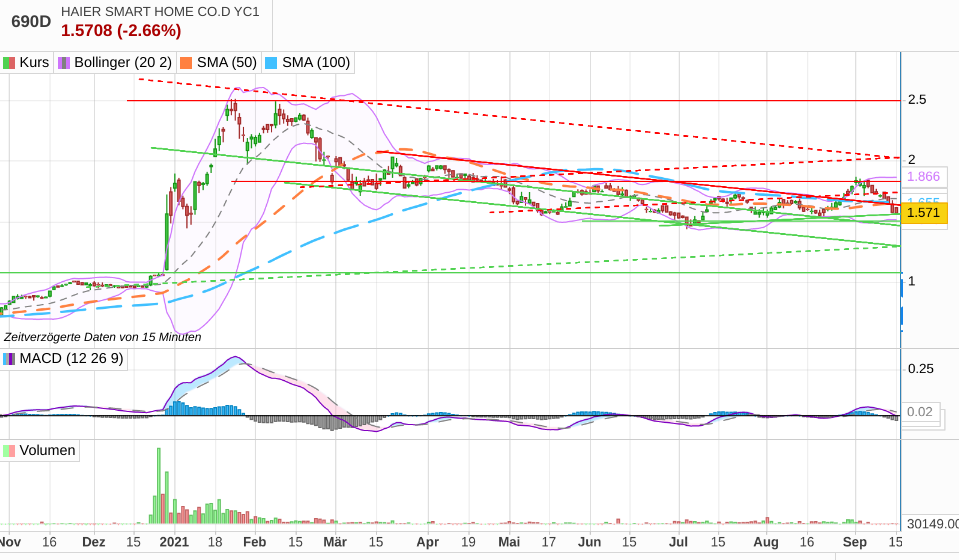Toggle the SMA (100) indicator legend
Viewport: 959px width, 560px height.
[308, 63]
